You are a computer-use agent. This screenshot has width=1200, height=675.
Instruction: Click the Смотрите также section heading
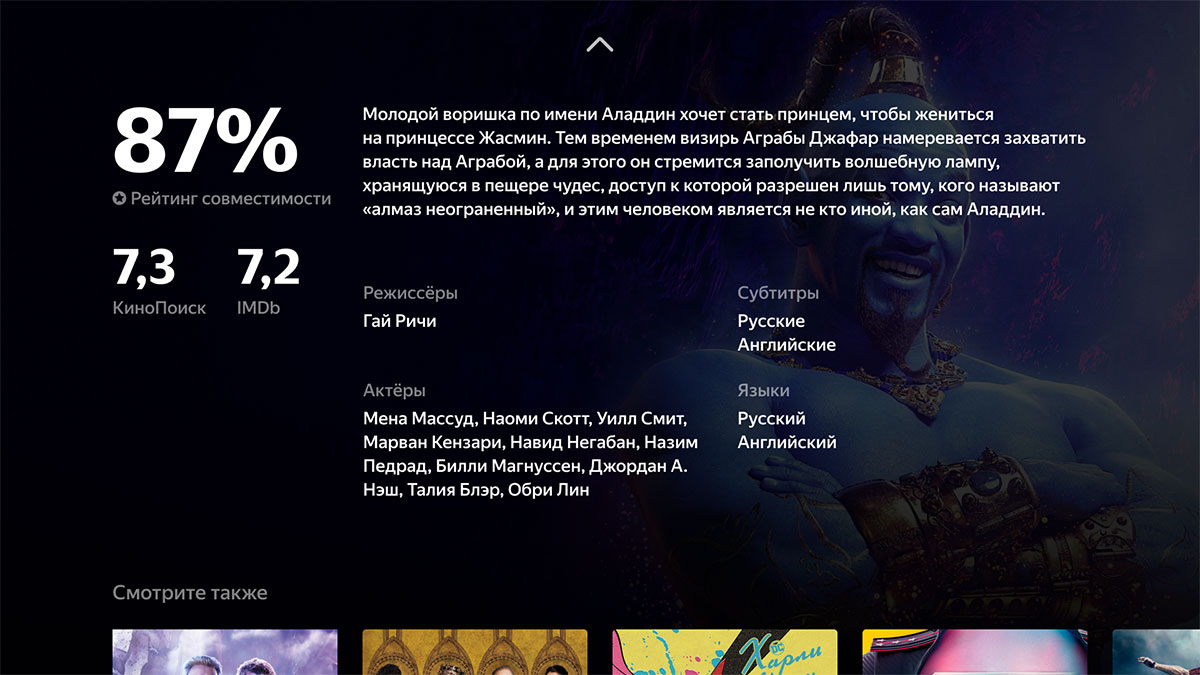(190, 593)
